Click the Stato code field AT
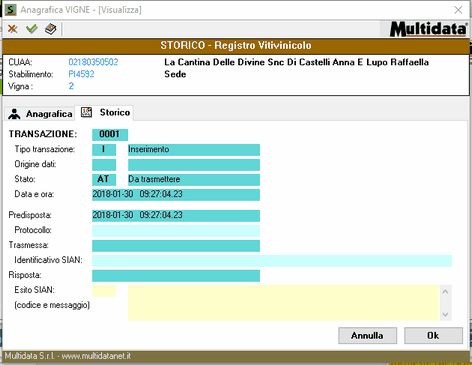472x365 pixels. (x=104, y=180)
